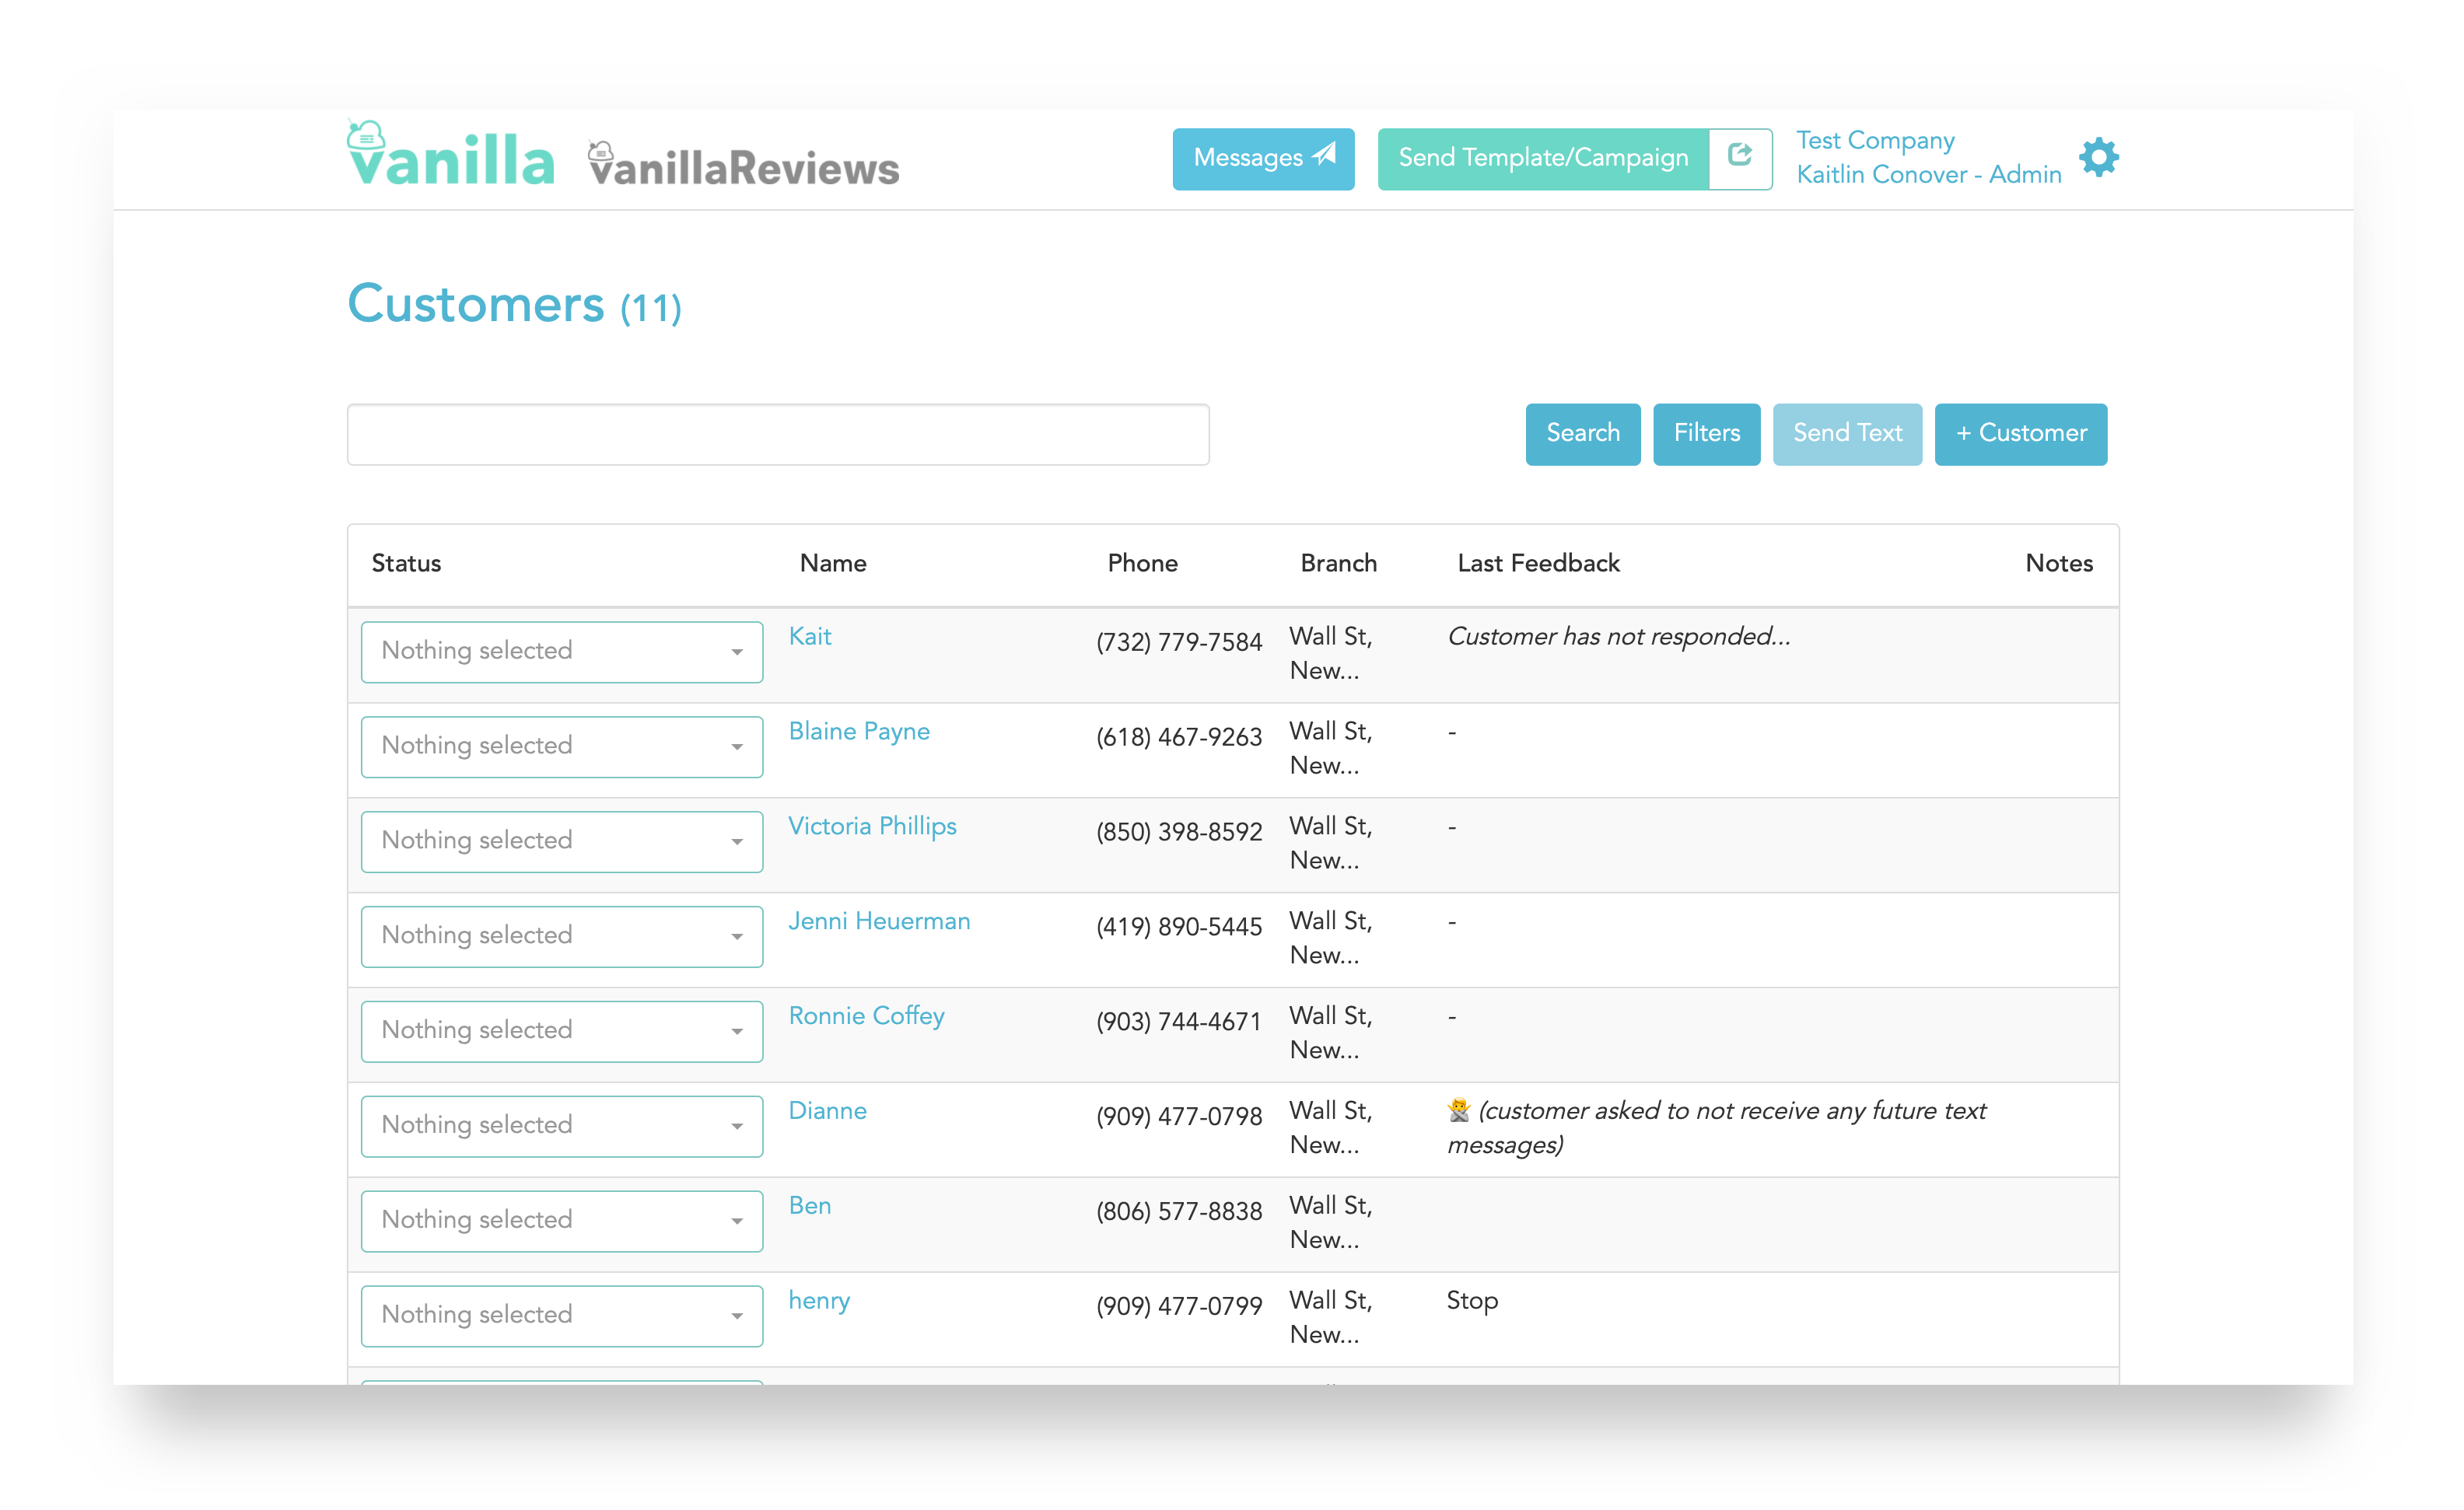2464x1510 pixels.
Task: Expand Blaine Payne's status dropdown
Action: [x=561, y=746]
